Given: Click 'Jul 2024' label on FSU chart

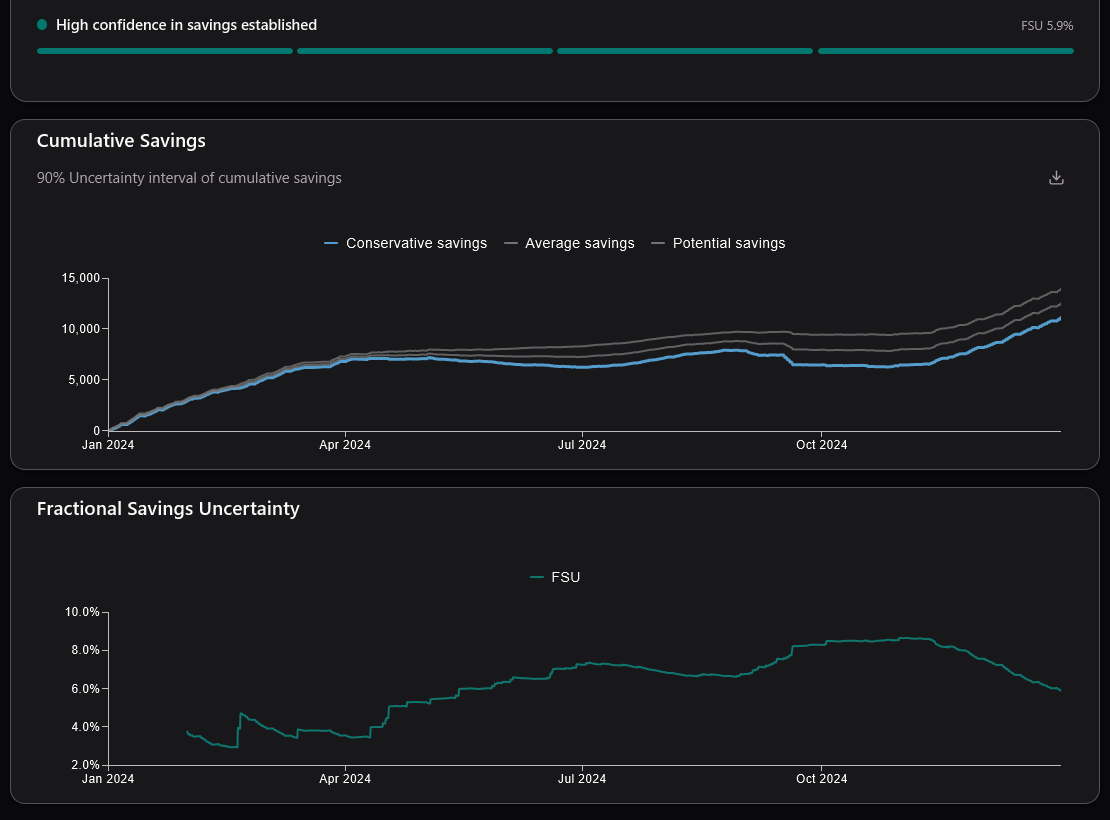Looking at the screenshot, I should pyautogui.click(x=582, y=778).
